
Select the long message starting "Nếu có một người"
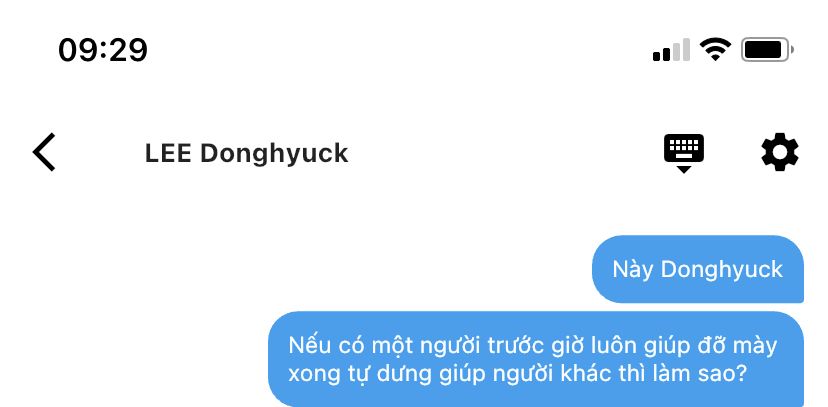pos(536,359)
